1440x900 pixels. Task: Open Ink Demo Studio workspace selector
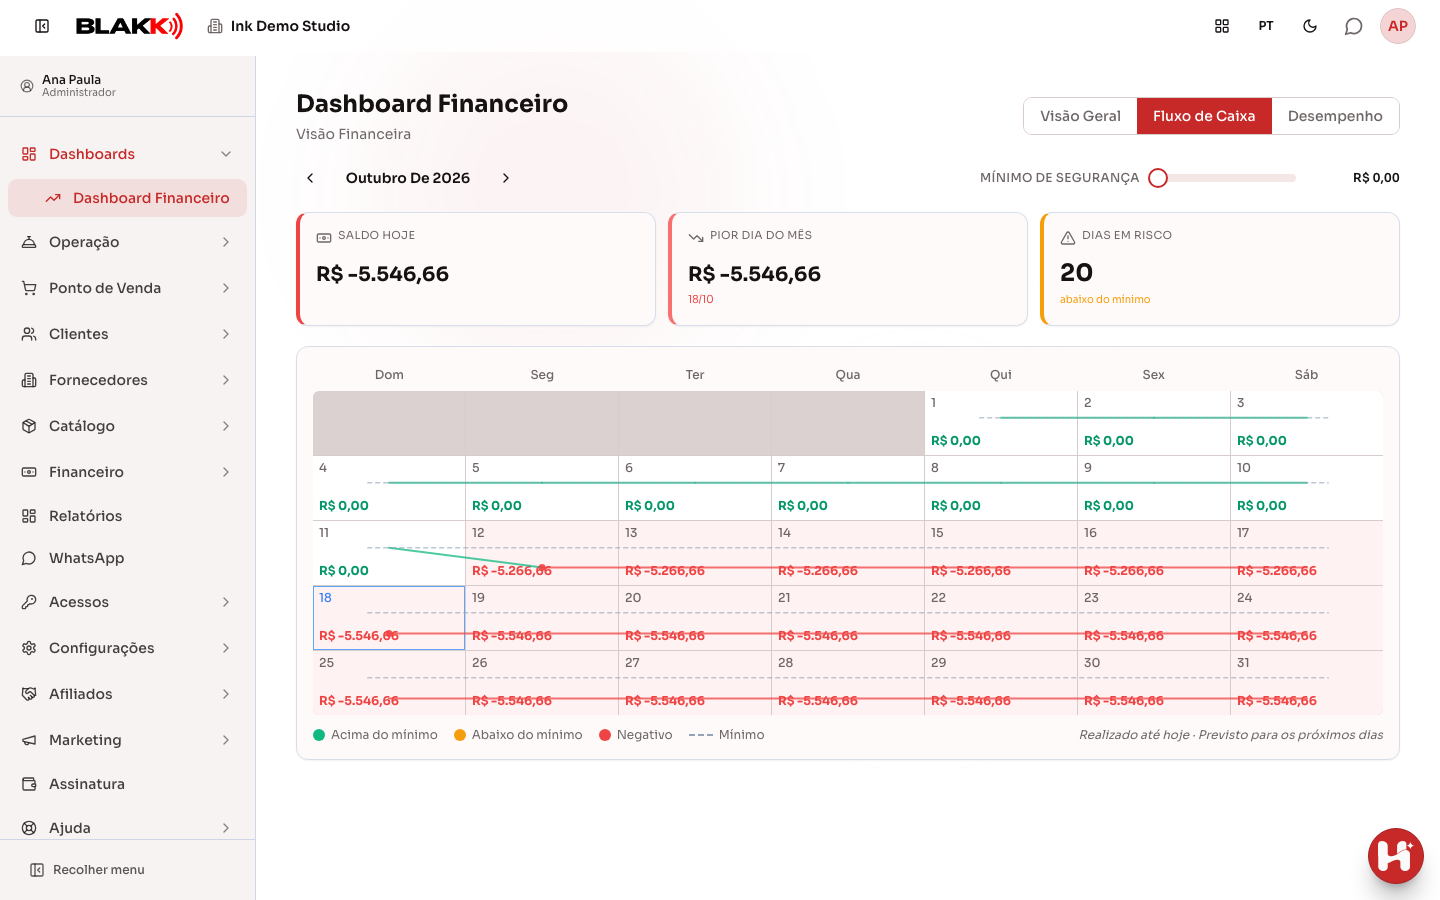(278, 26)
